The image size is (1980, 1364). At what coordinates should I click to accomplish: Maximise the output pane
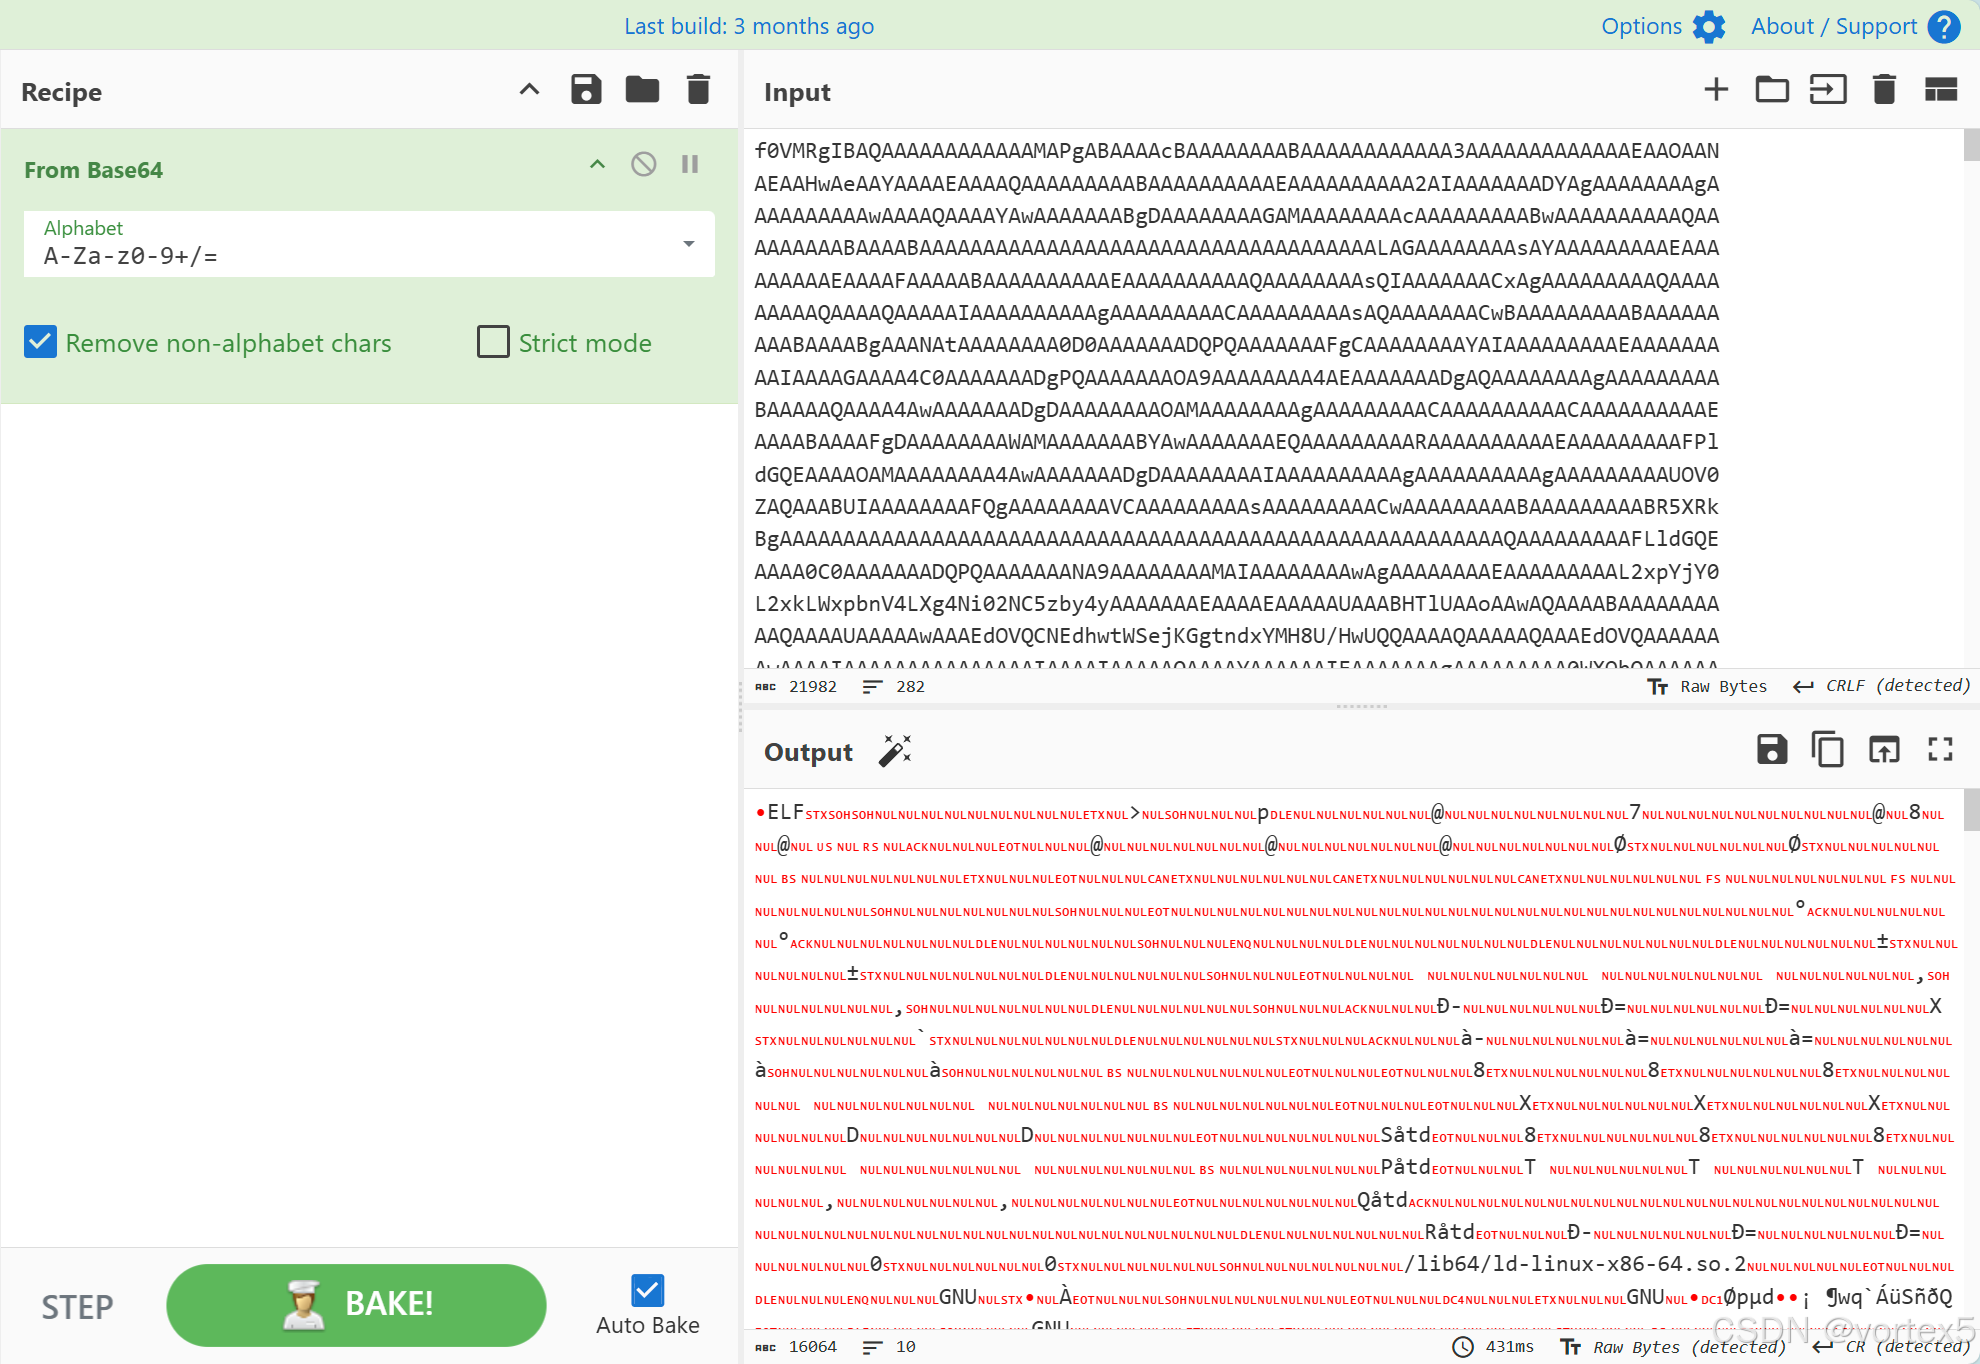pos(1940,749)
